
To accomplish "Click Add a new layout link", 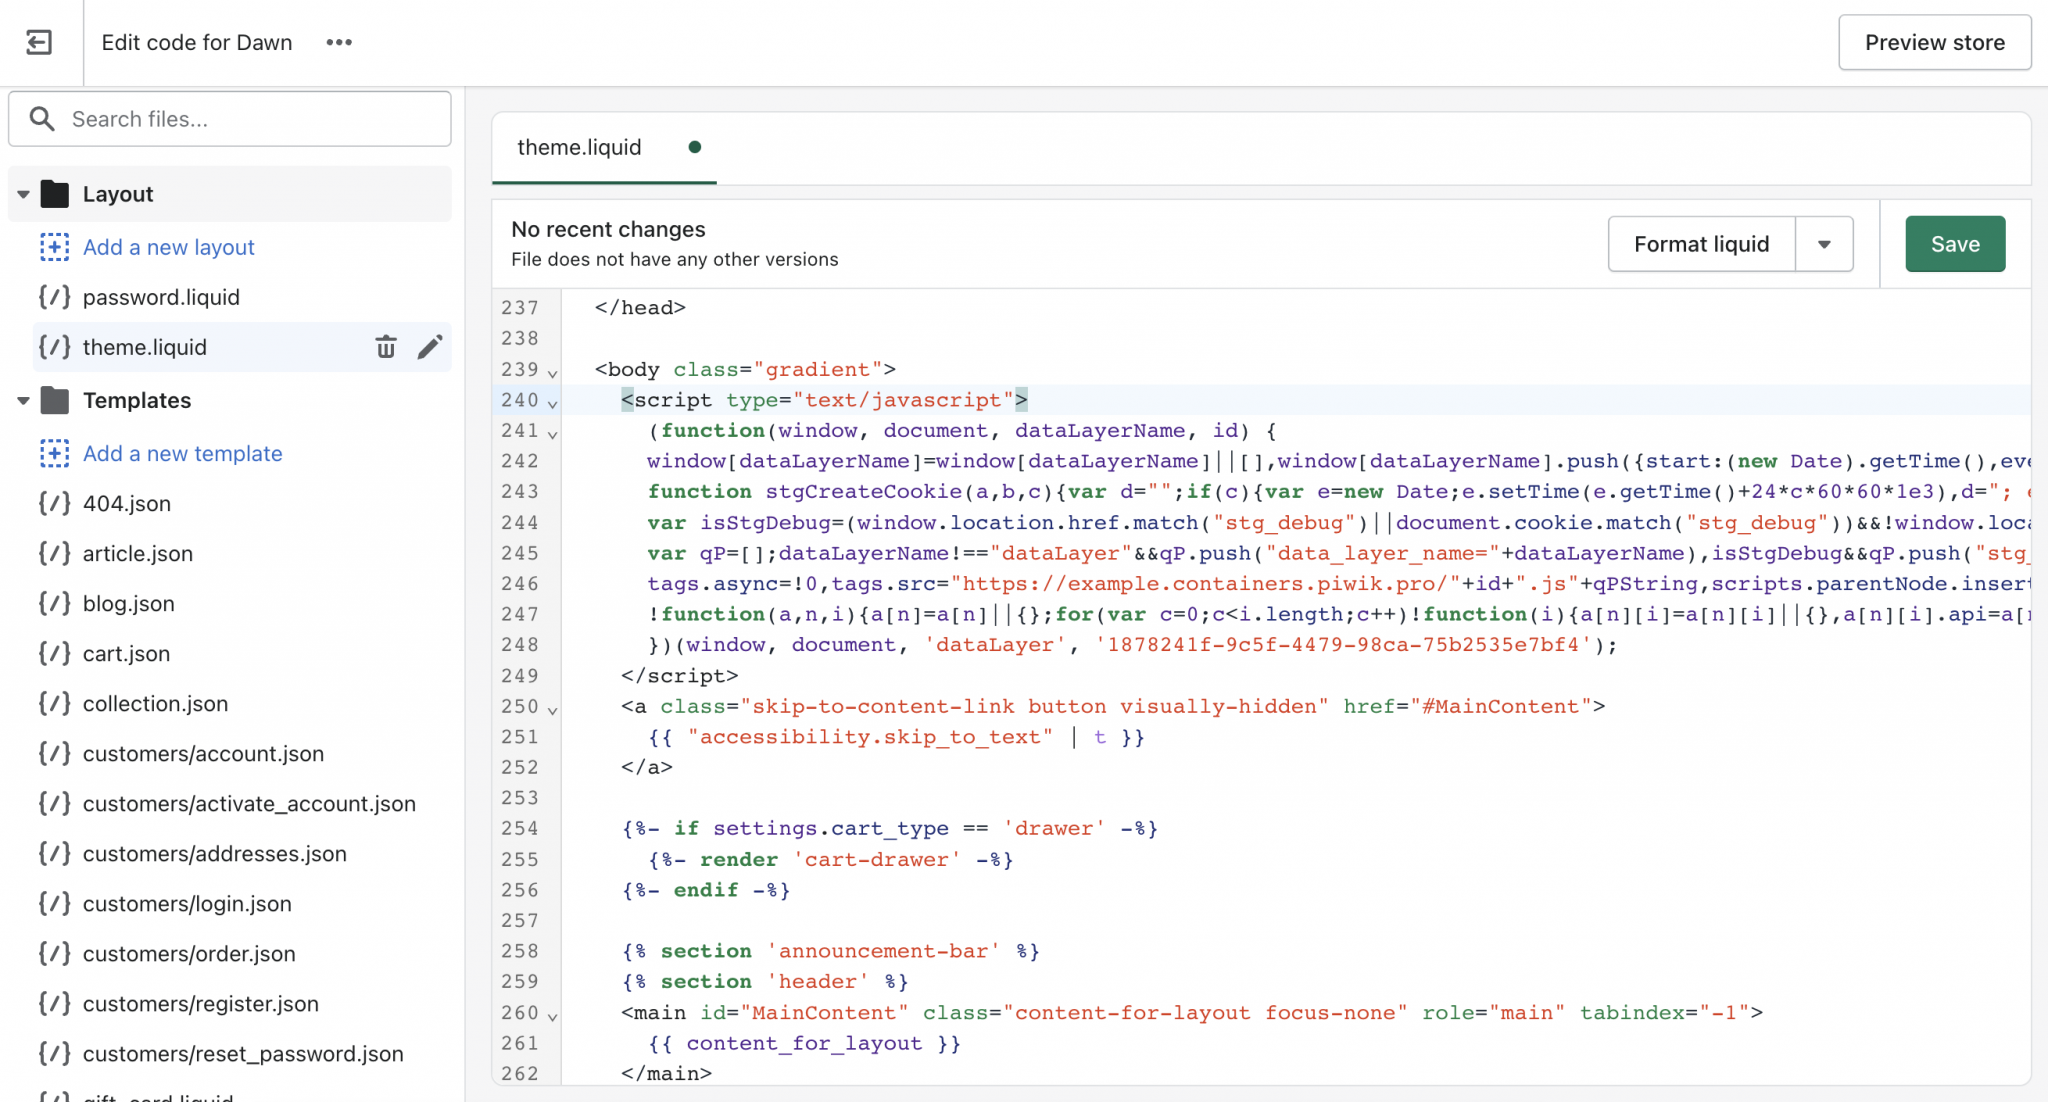I will [x=168, y=246].
